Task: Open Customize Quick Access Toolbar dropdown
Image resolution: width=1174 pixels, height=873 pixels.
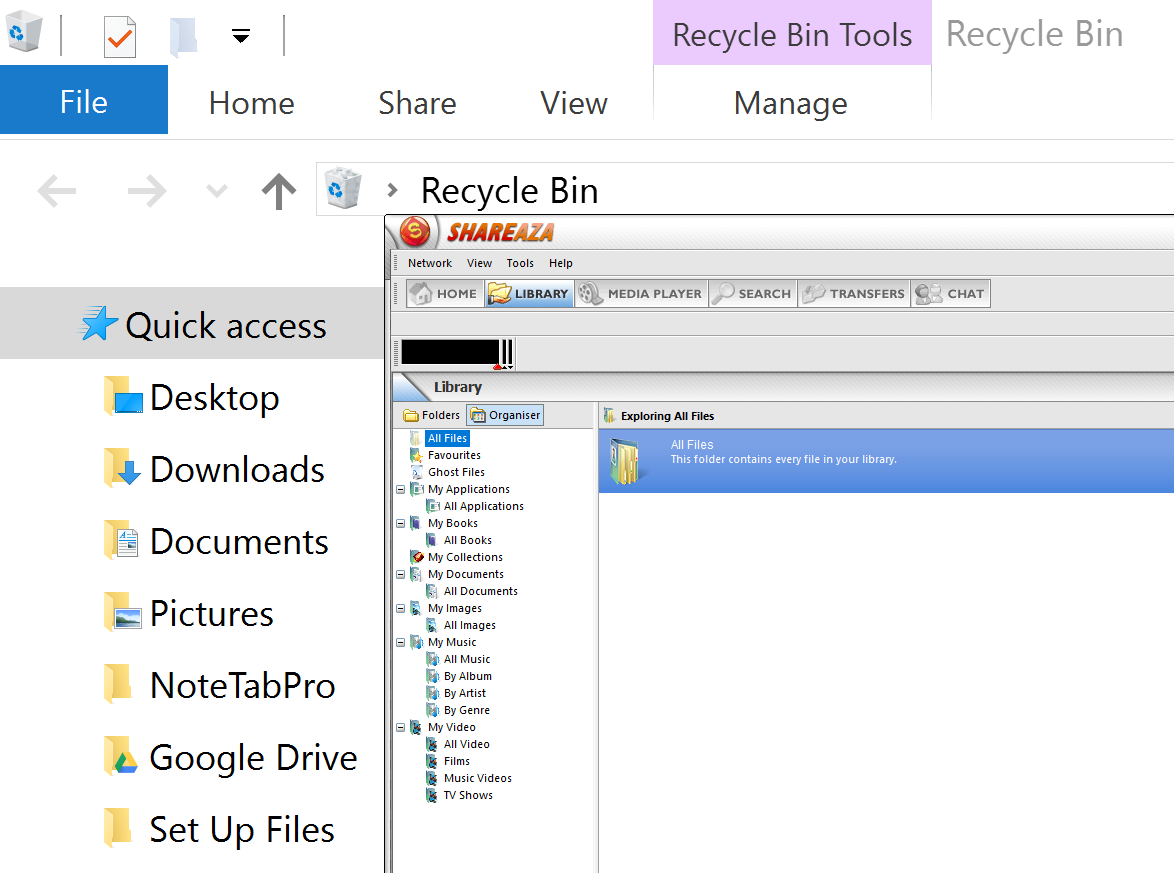Action: pyautogui.click(x=240, y=37)
